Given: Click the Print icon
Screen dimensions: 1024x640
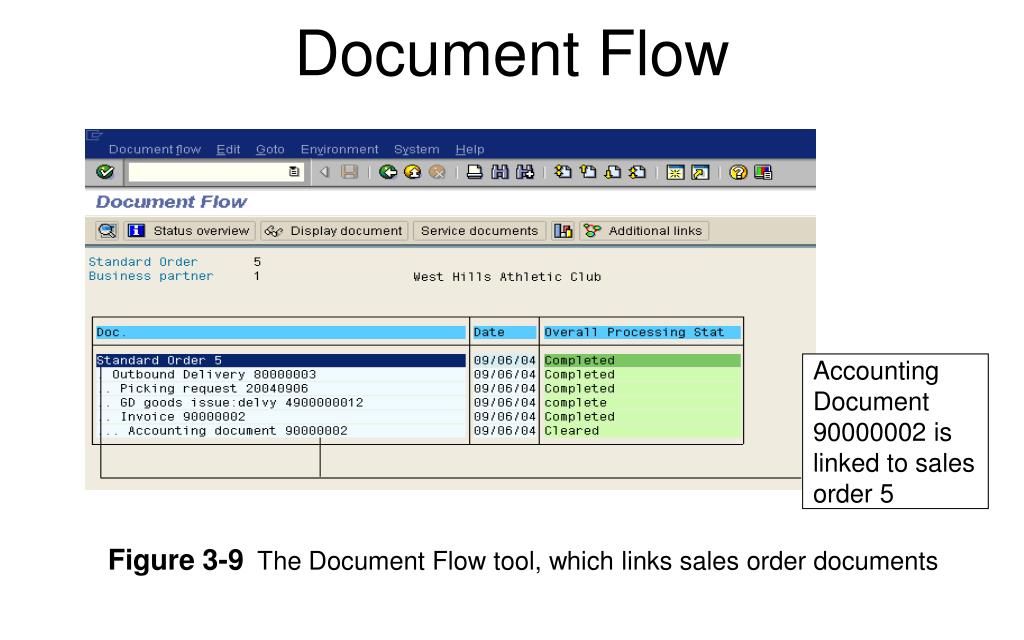Looking at the screenshot, I should pos(475,172).
